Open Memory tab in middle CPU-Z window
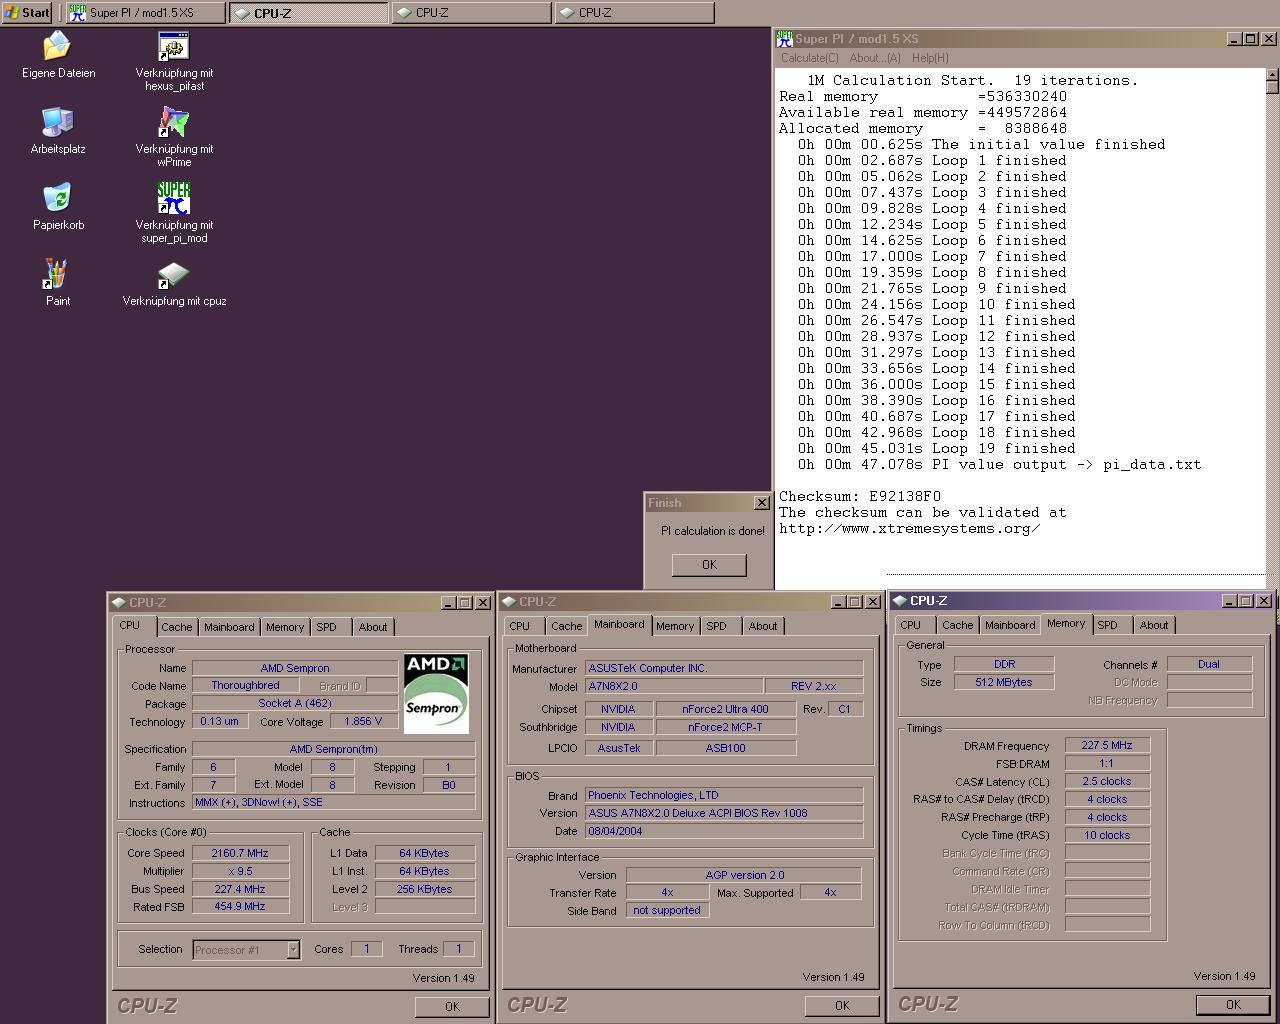 [x=675, y=626]
